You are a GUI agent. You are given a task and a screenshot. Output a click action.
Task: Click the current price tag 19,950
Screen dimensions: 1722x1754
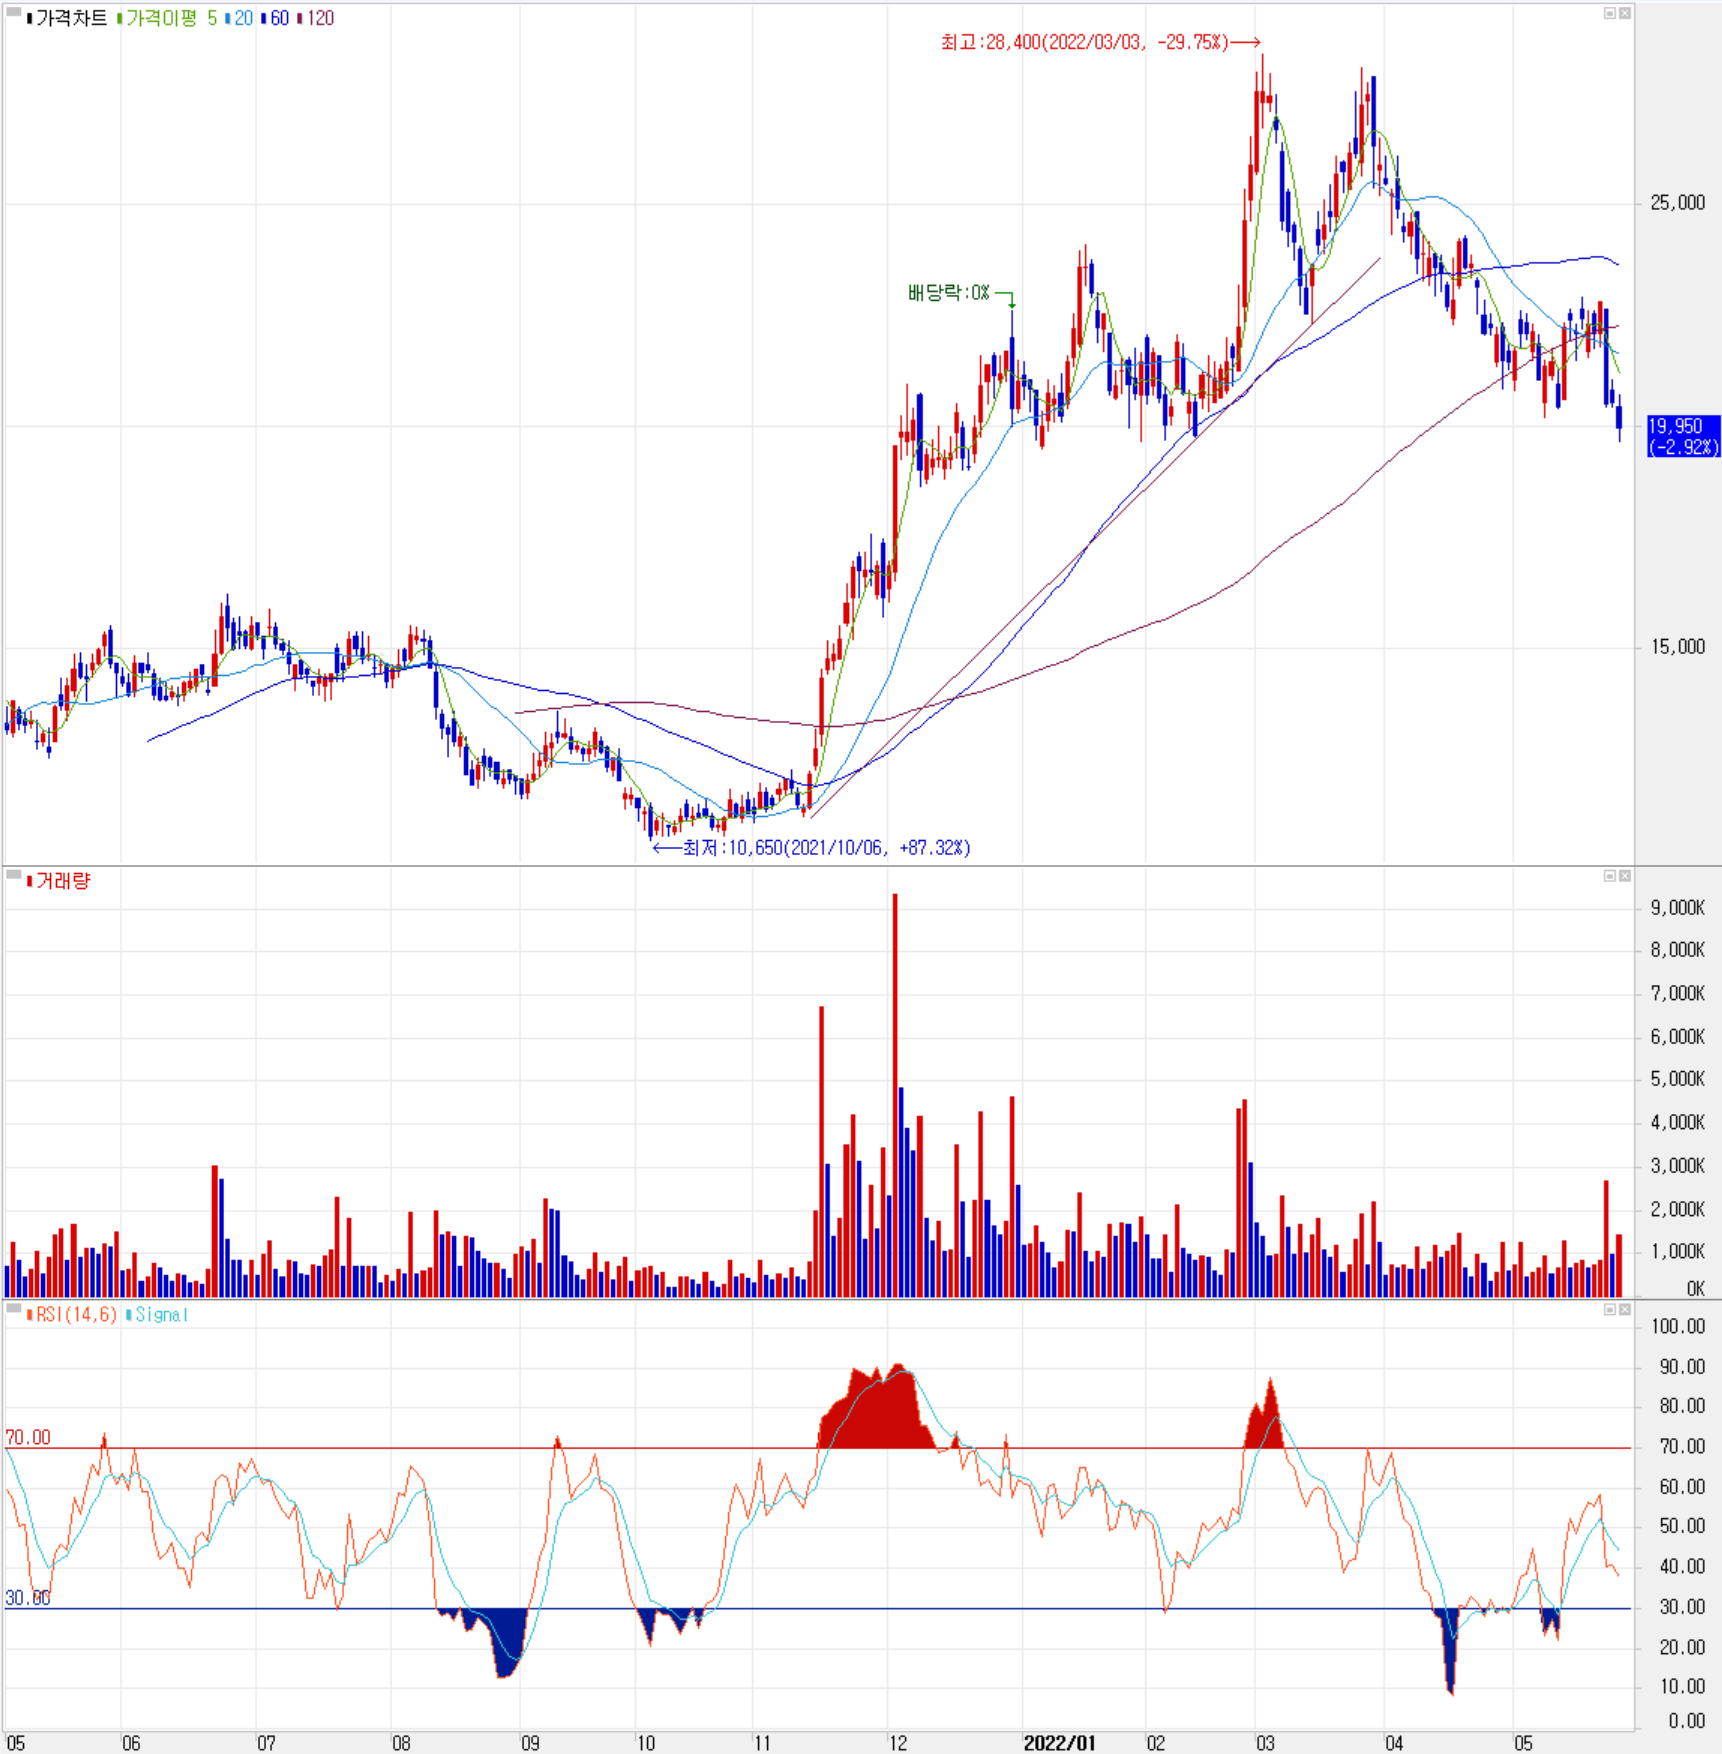(x=1684, y=436)
